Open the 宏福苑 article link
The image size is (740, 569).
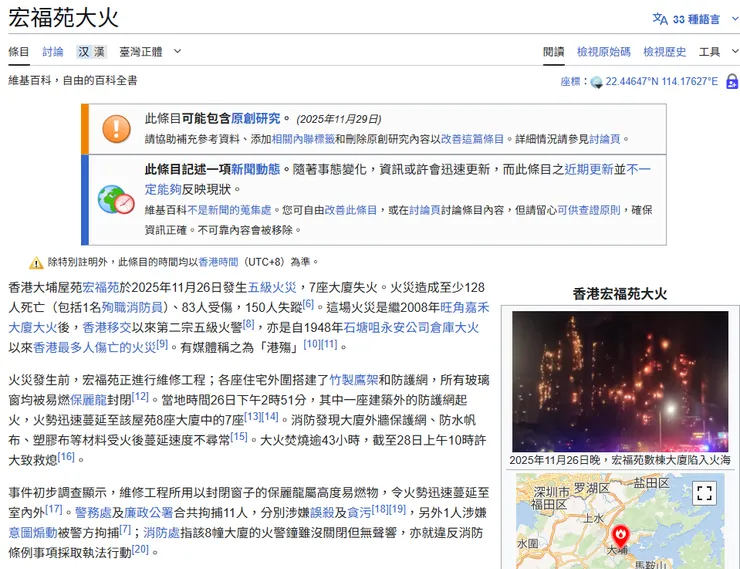click(x=101, y=287)
